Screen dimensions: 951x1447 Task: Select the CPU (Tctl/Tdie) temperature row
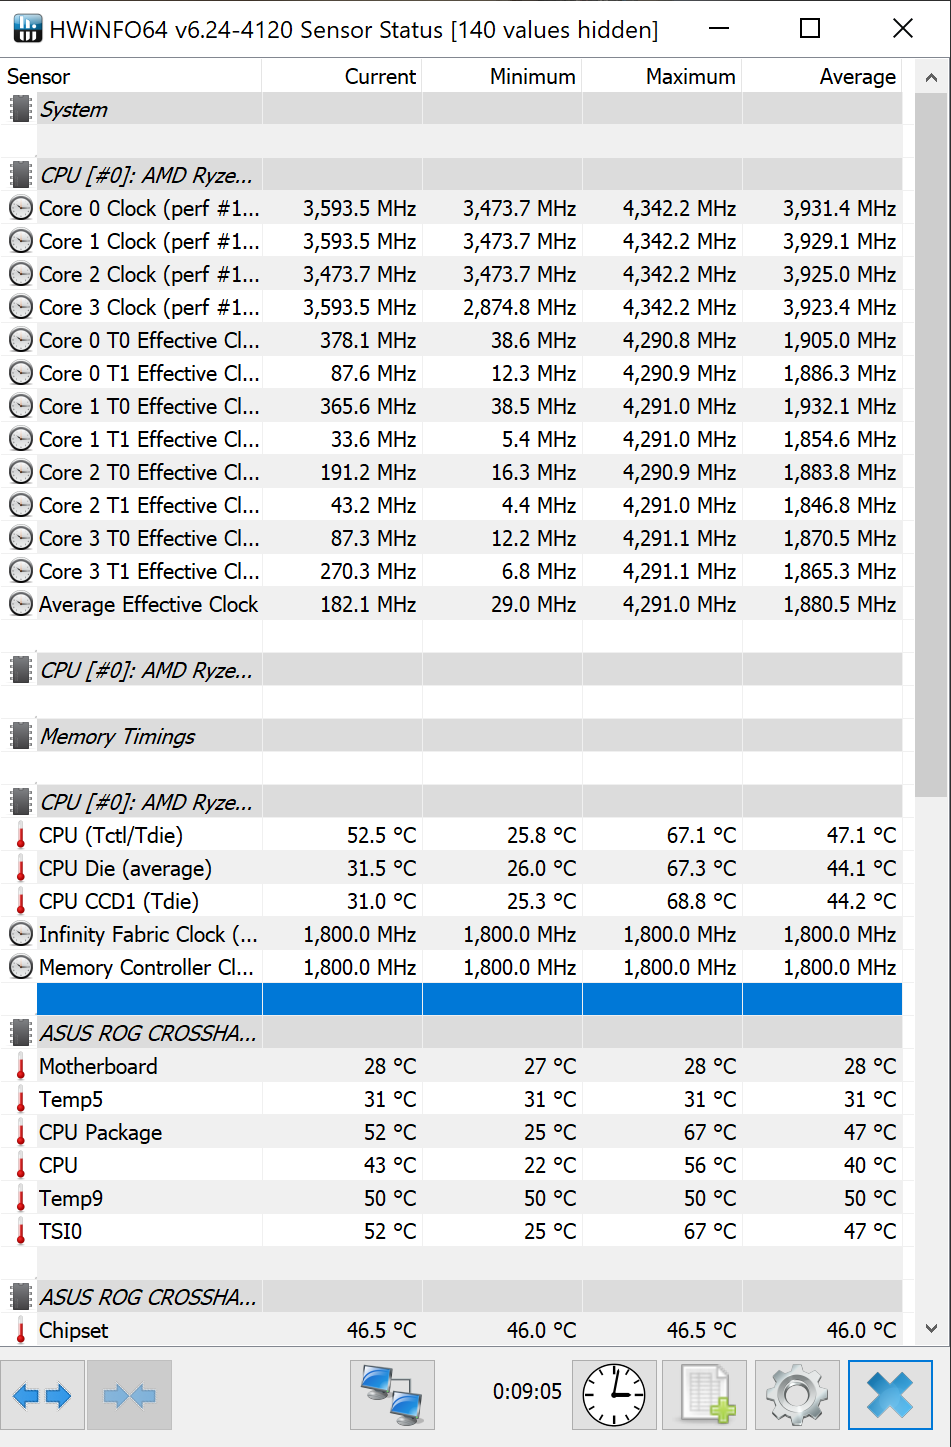111,836
